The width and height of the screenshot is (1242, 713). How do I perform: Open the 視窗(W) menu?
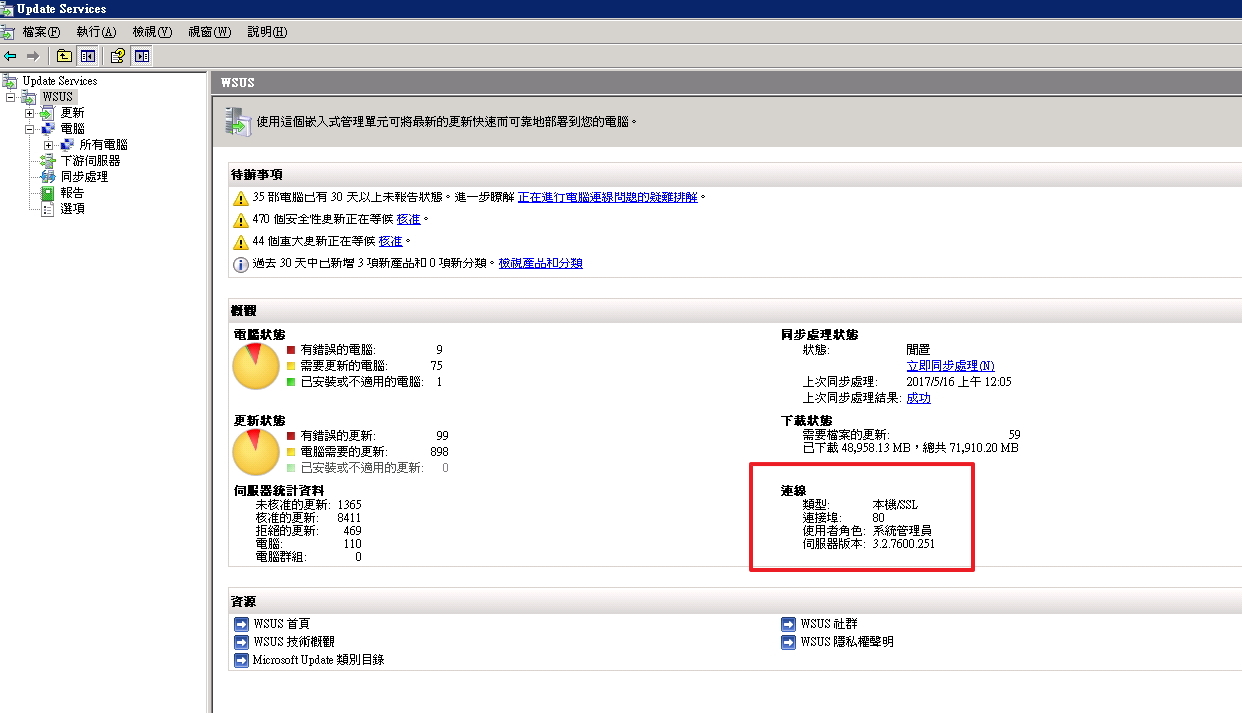point(209,32)
